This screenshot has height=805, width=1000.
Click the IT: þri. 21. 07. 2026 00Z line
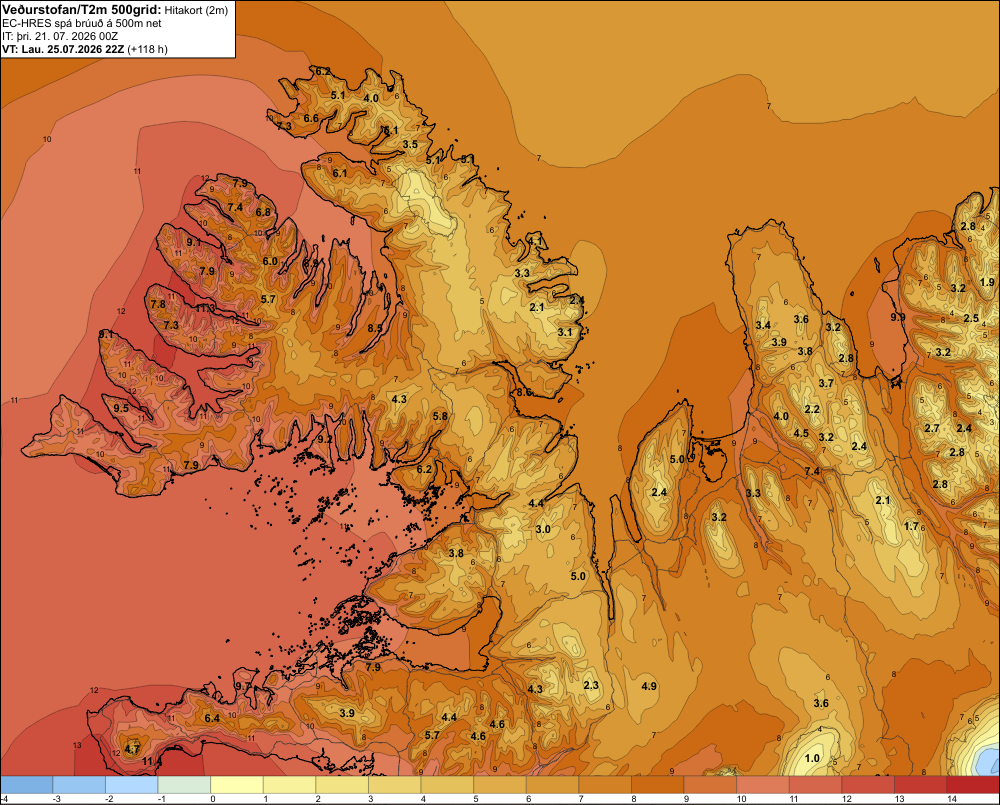click(x=60, y=36)
